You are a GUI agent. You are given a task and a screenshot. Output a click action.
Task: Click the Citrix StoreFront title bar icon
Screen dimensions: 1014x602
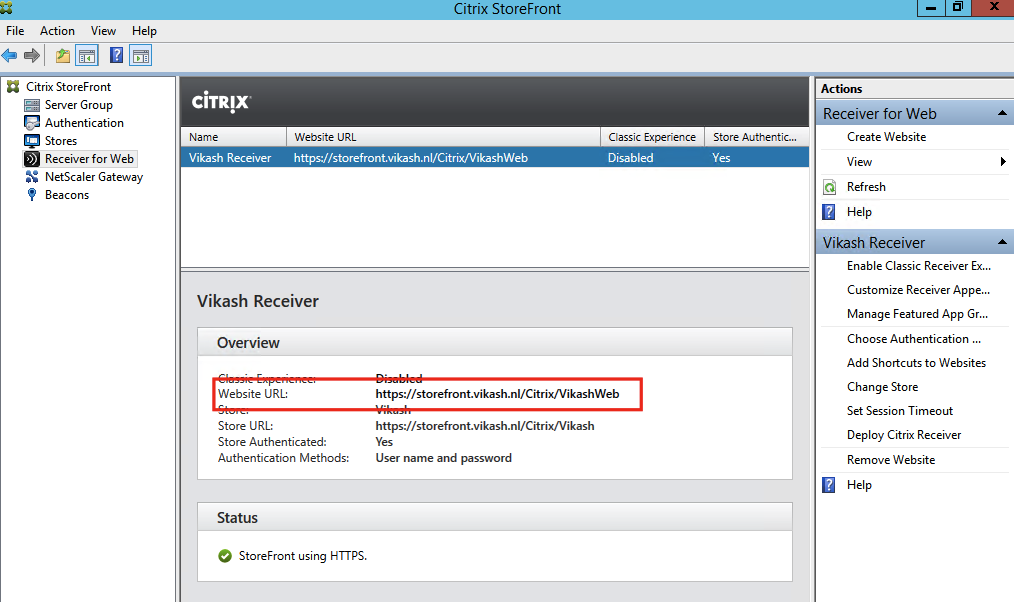coord(6,7)
